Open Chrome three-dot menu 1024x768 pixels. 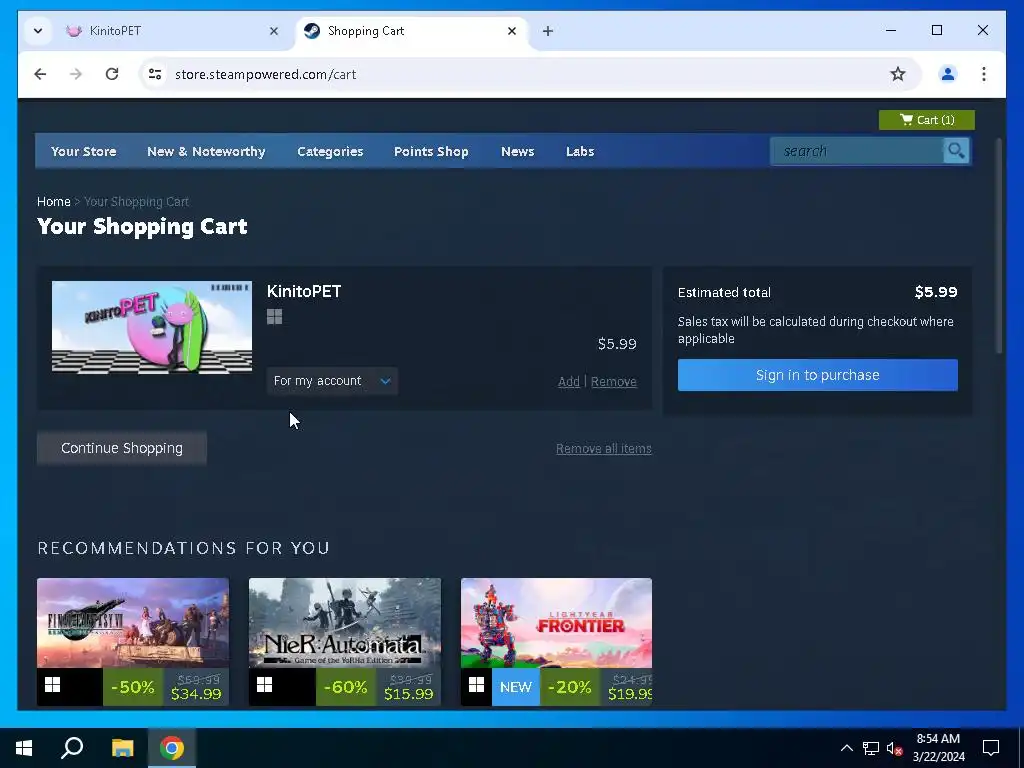[x=984, y=74]
